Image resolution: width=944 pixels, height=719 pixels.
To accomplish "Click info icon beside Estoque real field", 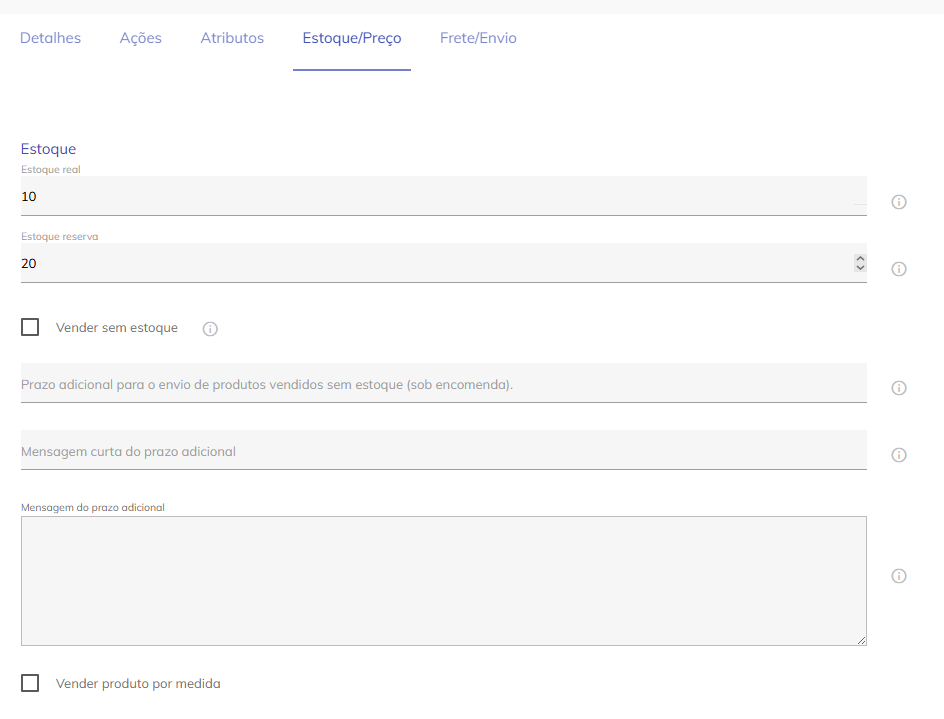I will coord(898,202).
